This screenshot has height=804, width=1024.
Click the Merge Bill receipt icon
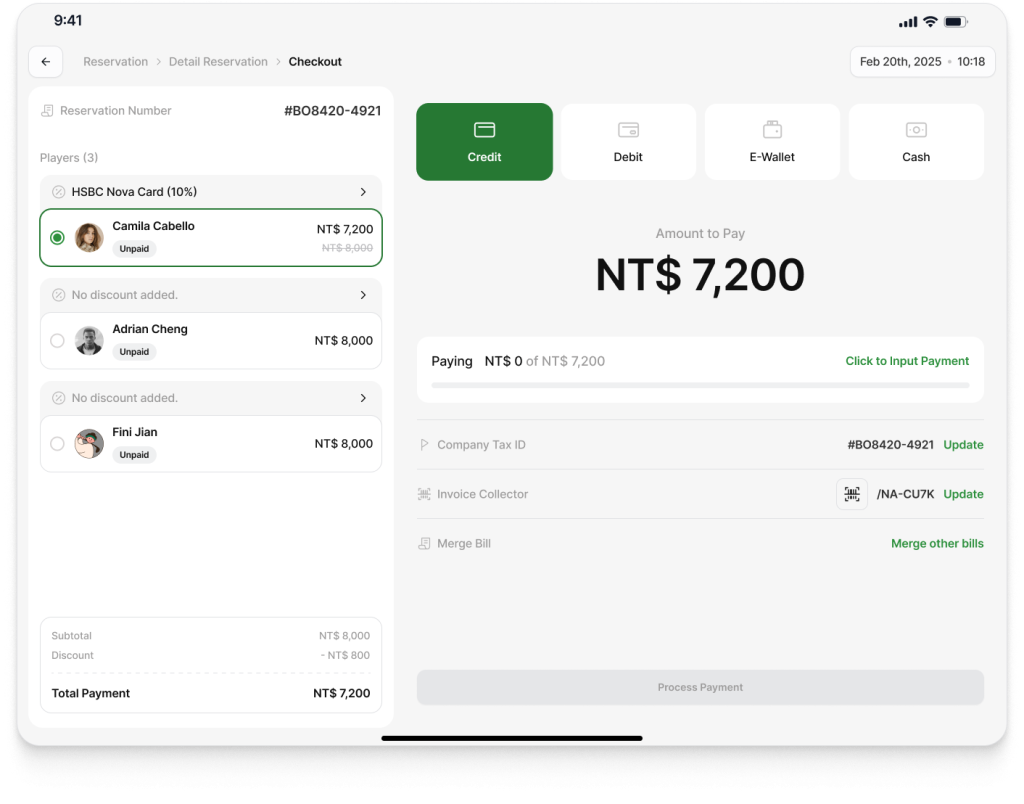click(x=424, y=543)
